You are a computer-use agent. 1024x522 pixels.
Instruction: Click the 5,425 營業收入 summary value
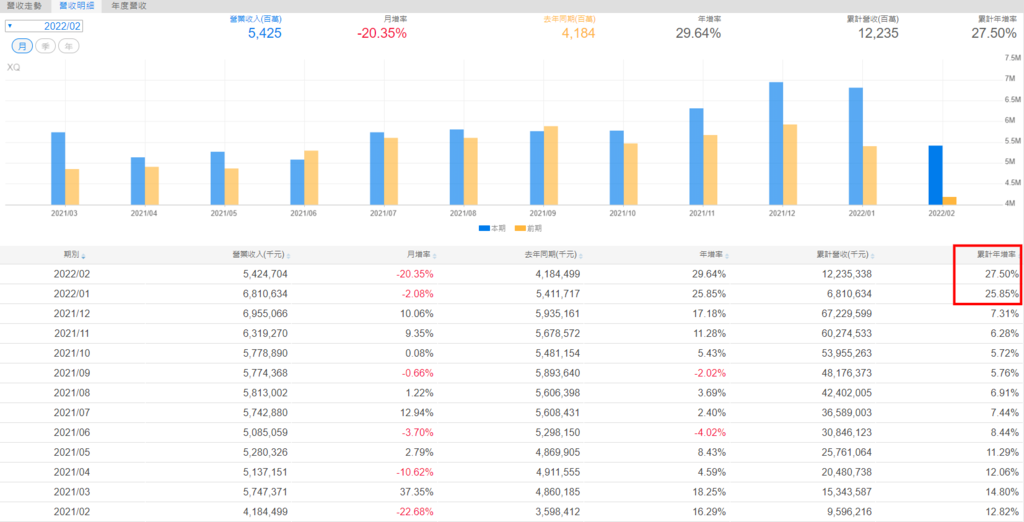click(265, 33)
